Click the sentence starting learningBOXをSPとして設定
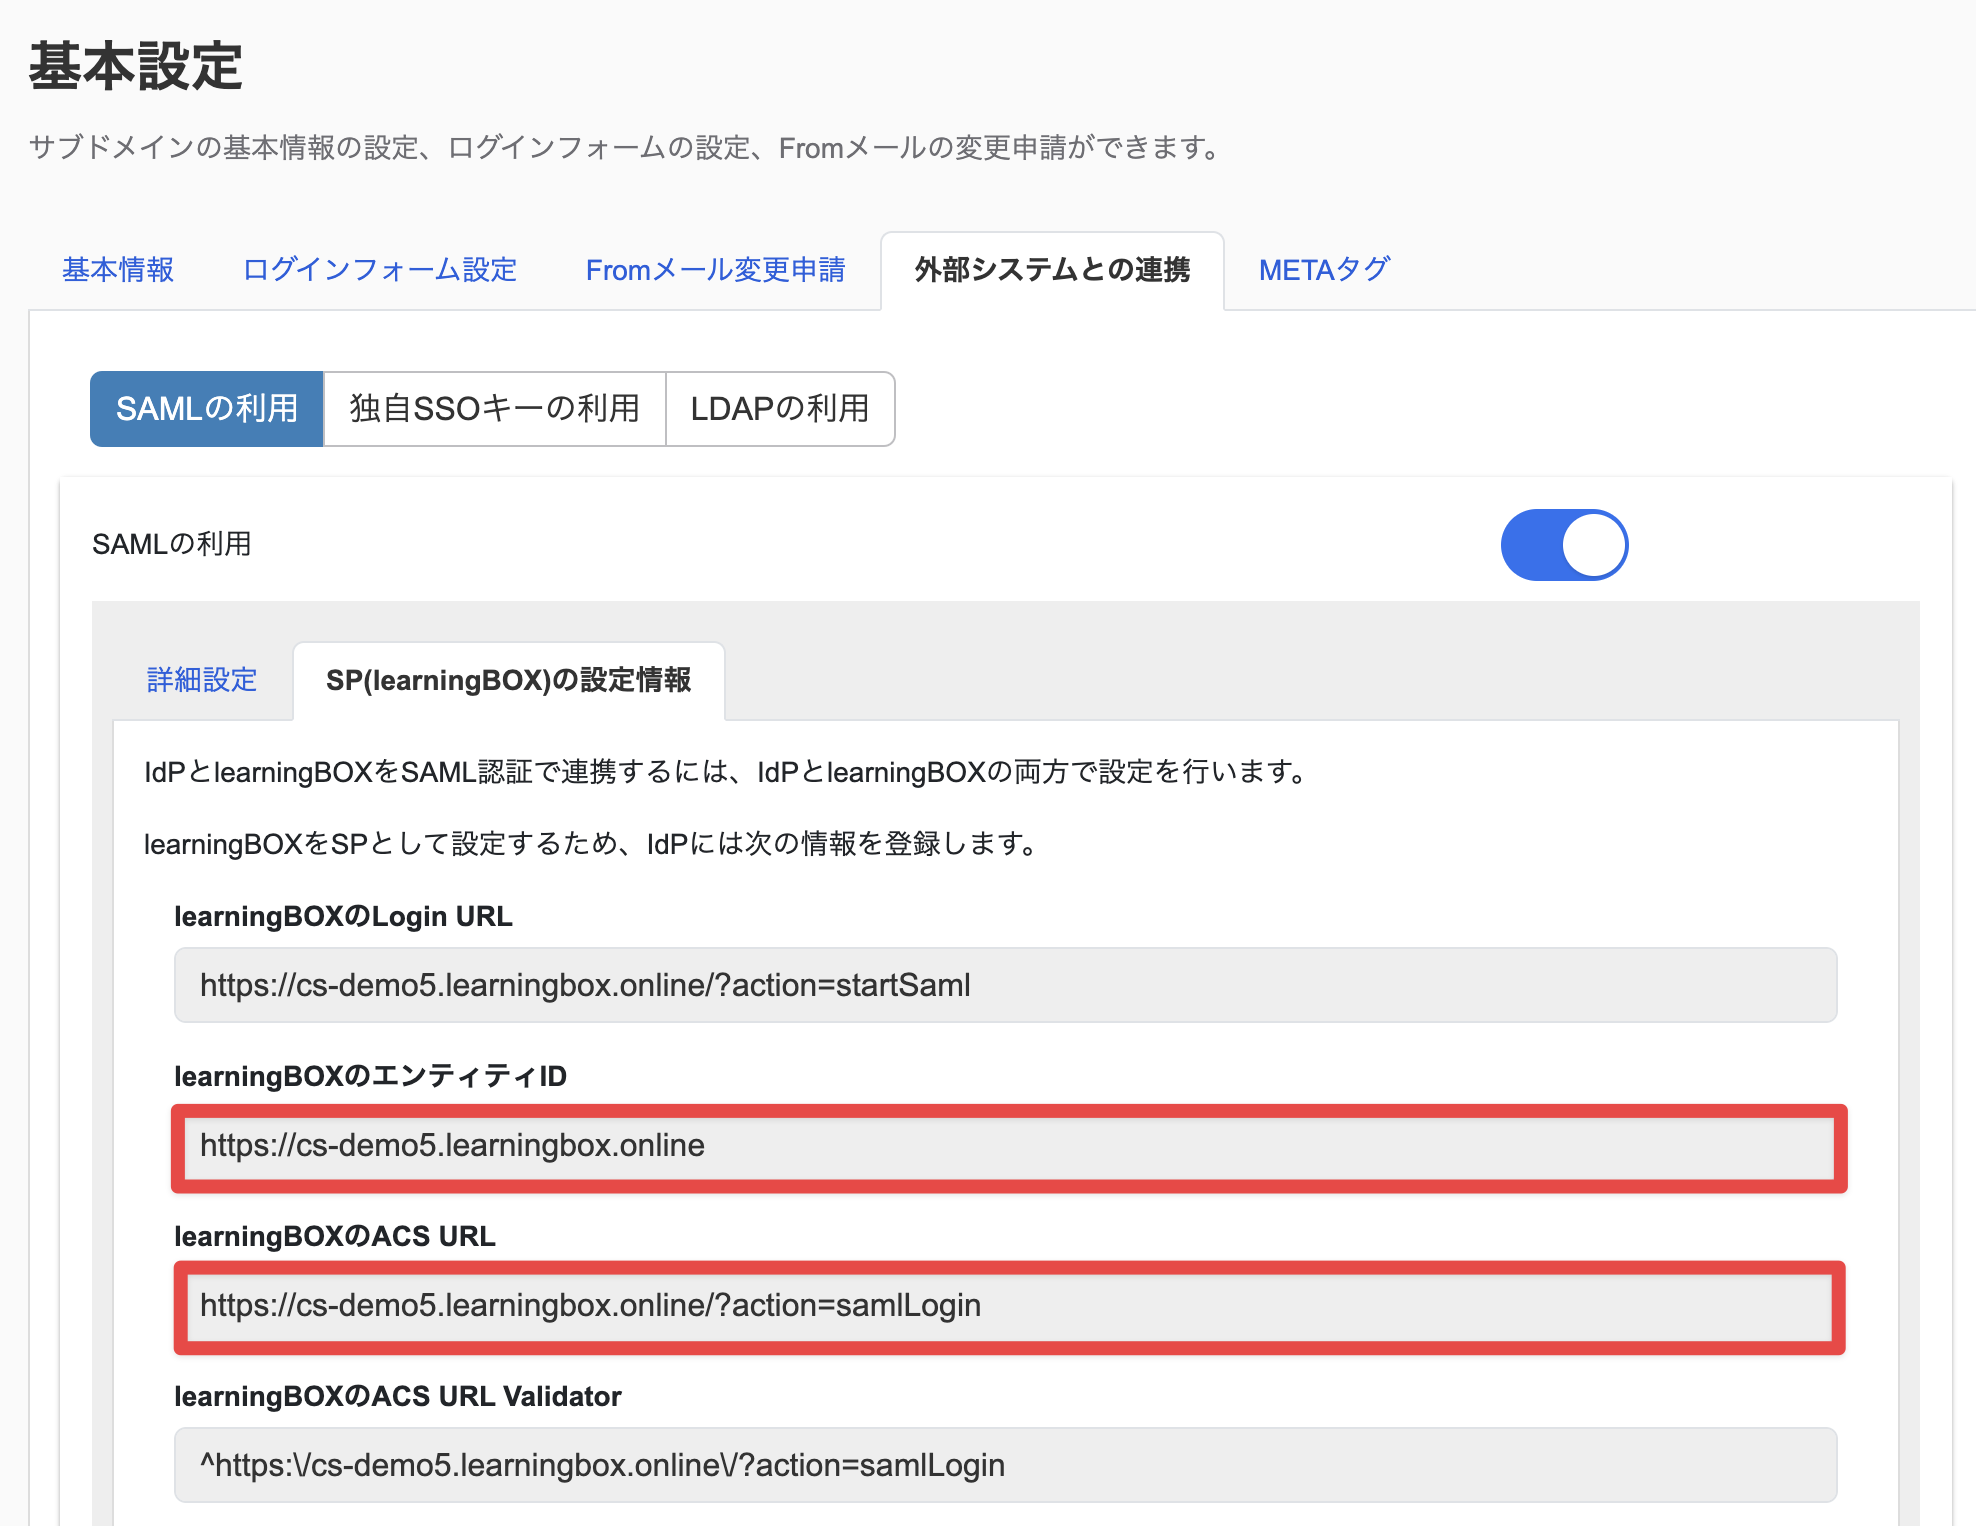 [591, 844]
